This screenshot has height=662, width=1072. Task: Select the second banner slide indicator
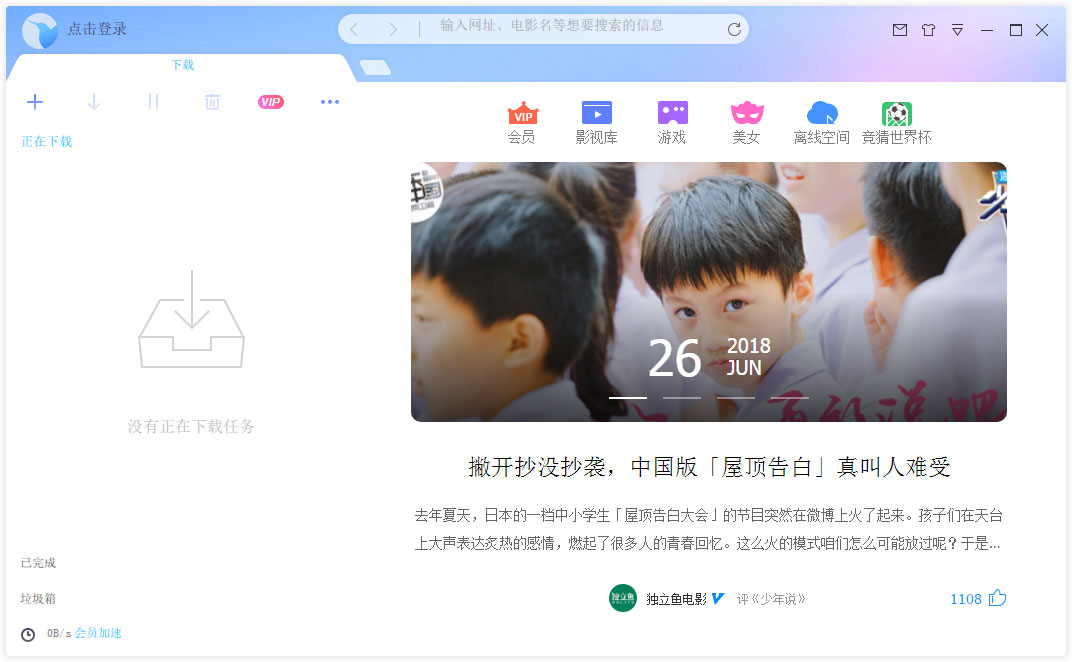[x=682, y=397]
